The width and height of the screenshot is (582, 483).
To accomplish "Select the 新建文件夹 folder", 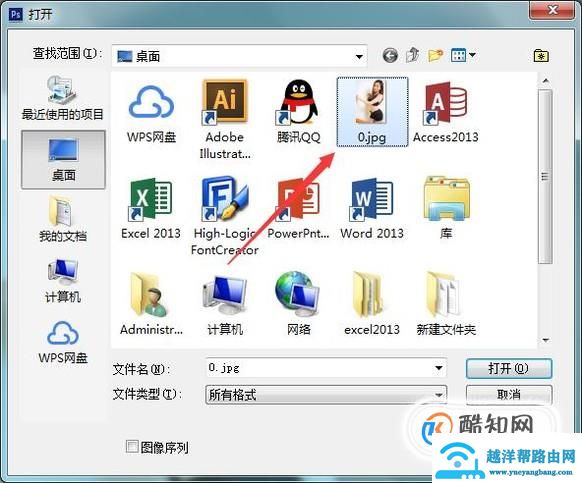I will pos(443,295).
